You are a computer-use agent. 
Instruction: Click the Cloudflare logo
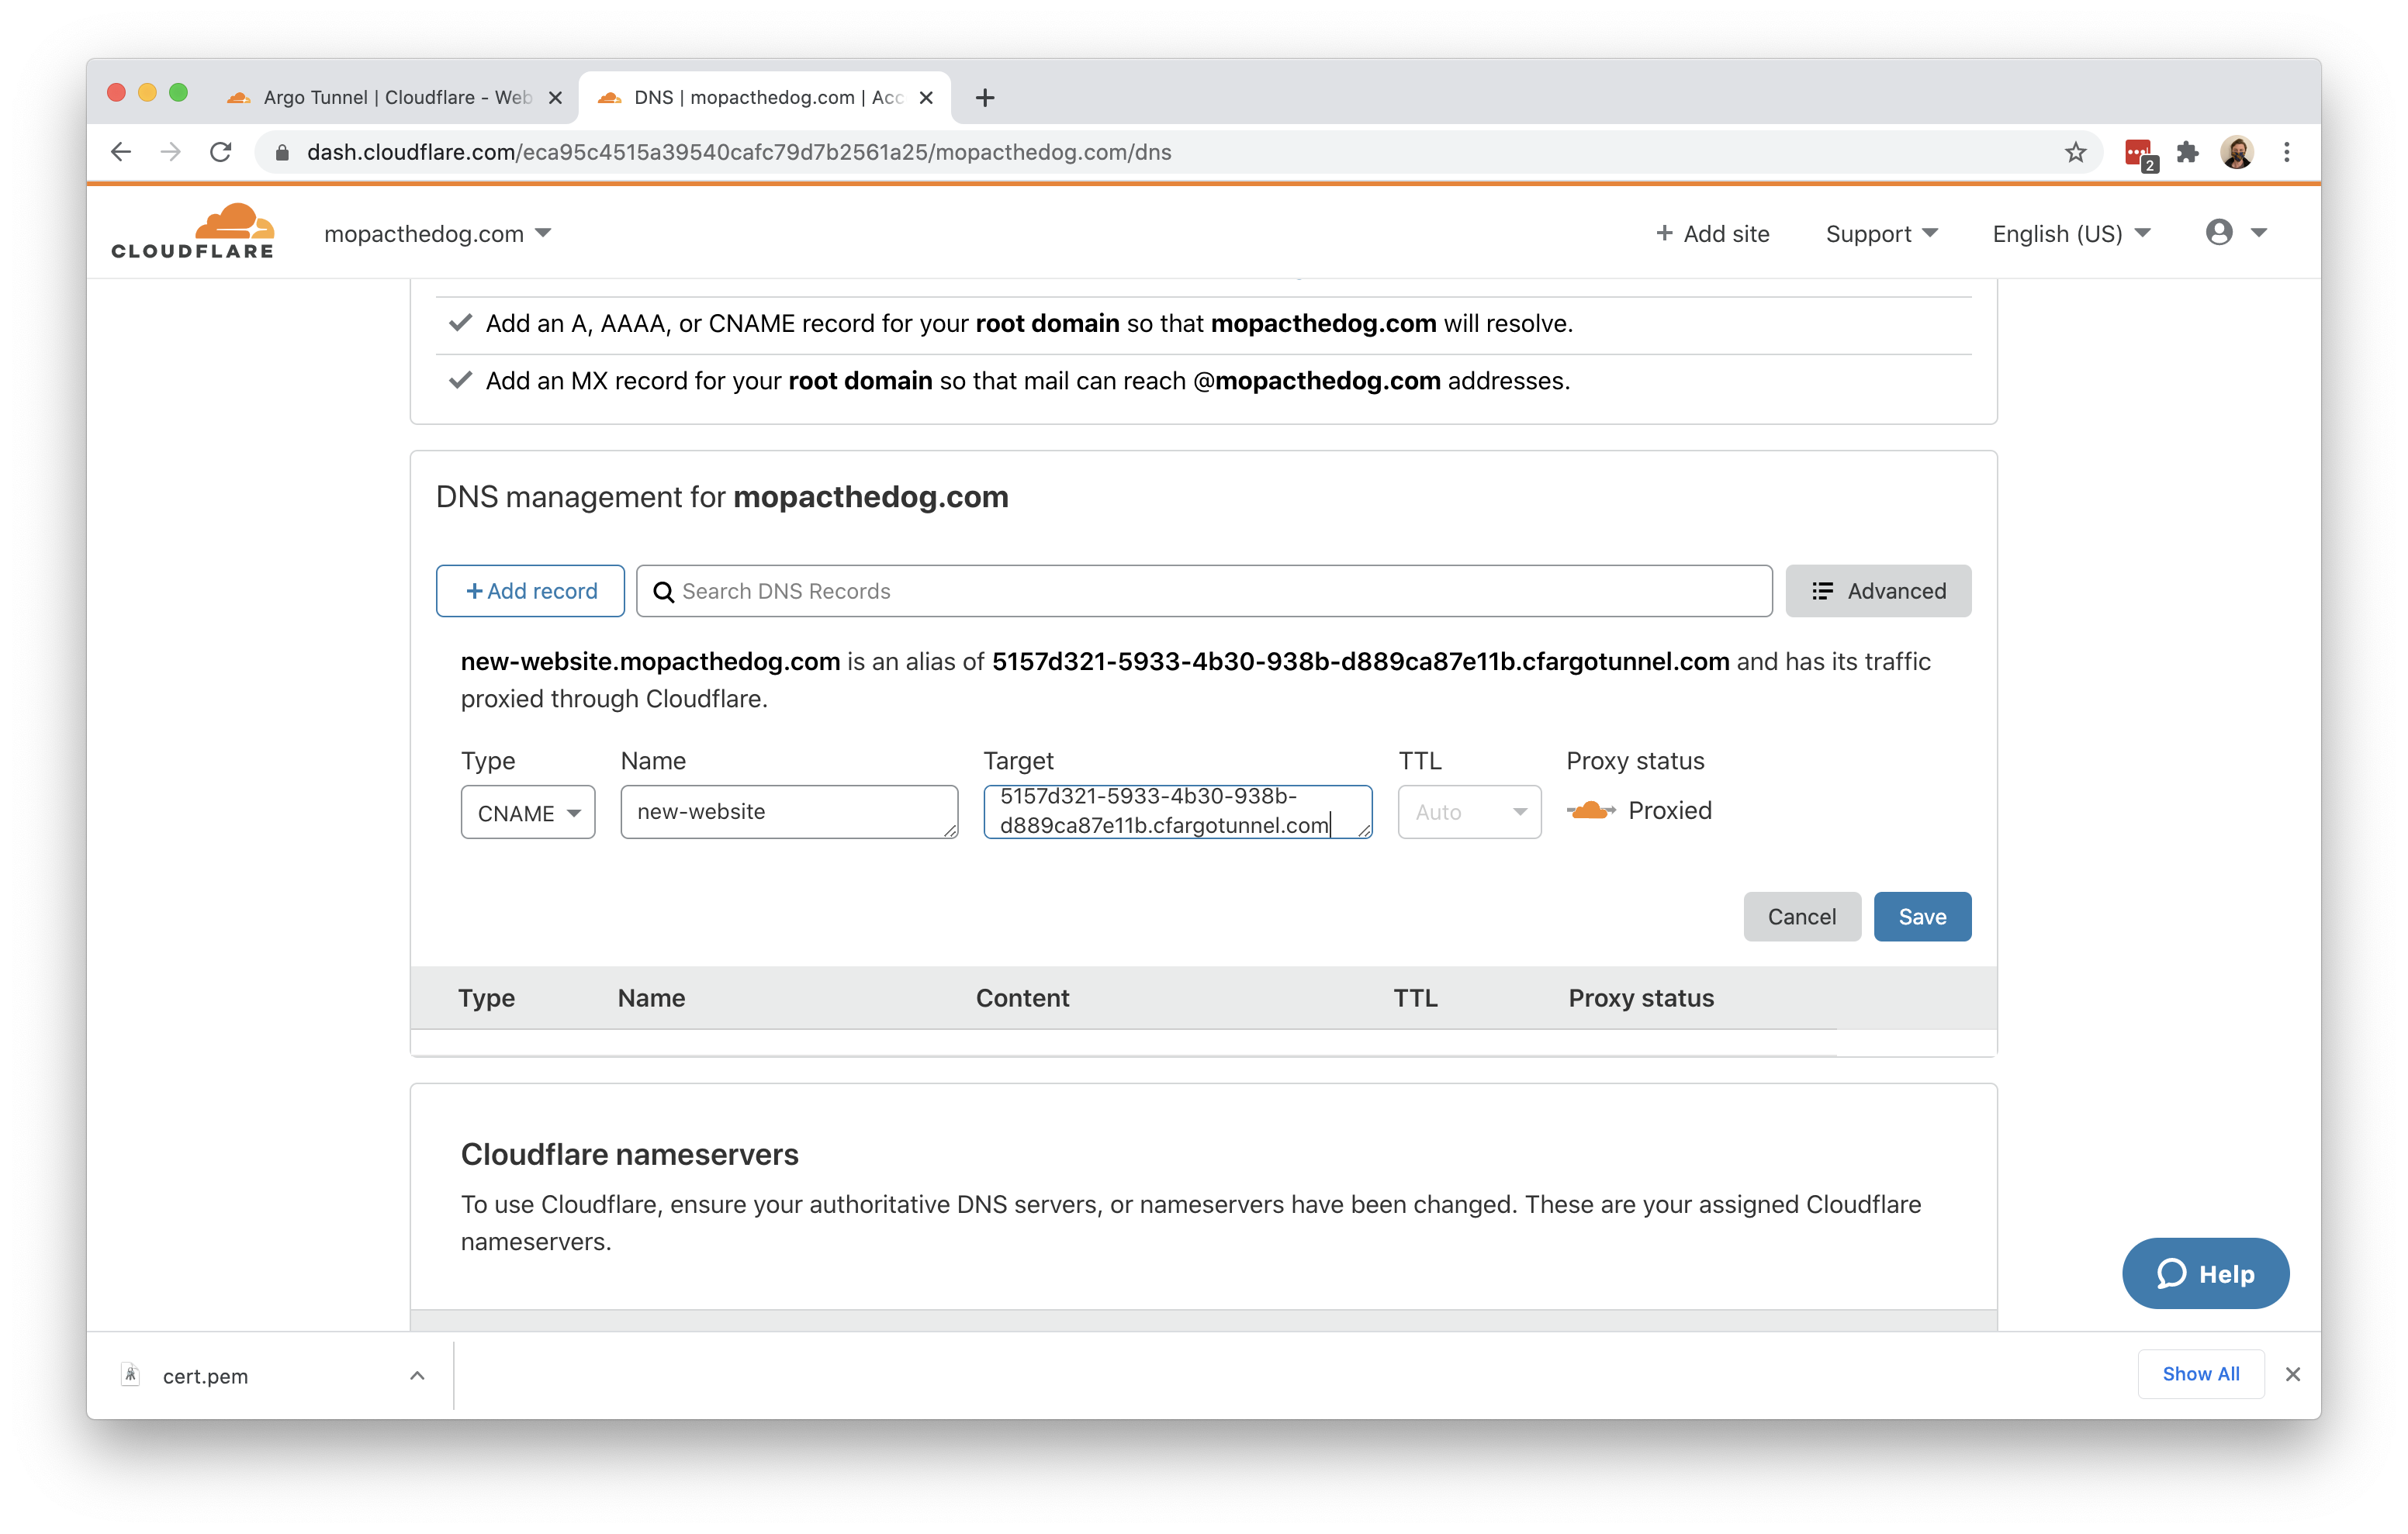click(194, 230)
